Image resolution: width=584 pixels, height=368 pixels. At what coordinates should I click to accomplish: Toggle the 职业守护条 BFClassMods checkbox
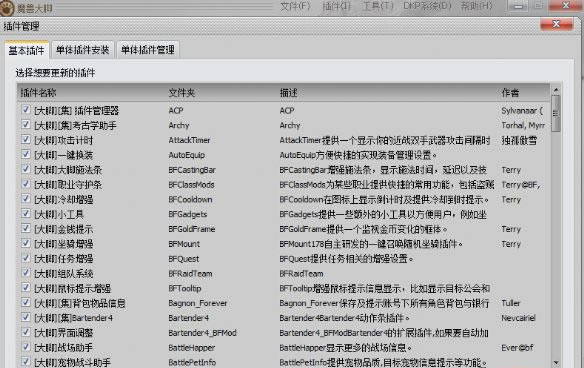pyautogui.click(x=25, y=184)
